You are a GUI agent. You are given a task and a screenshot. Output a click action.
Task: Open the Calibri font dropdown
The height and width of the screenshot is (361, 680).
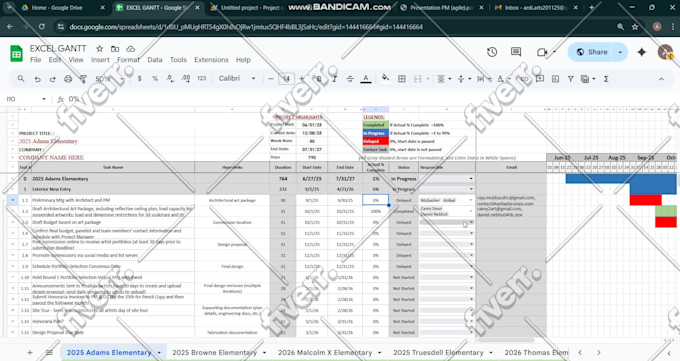point(237,79)
